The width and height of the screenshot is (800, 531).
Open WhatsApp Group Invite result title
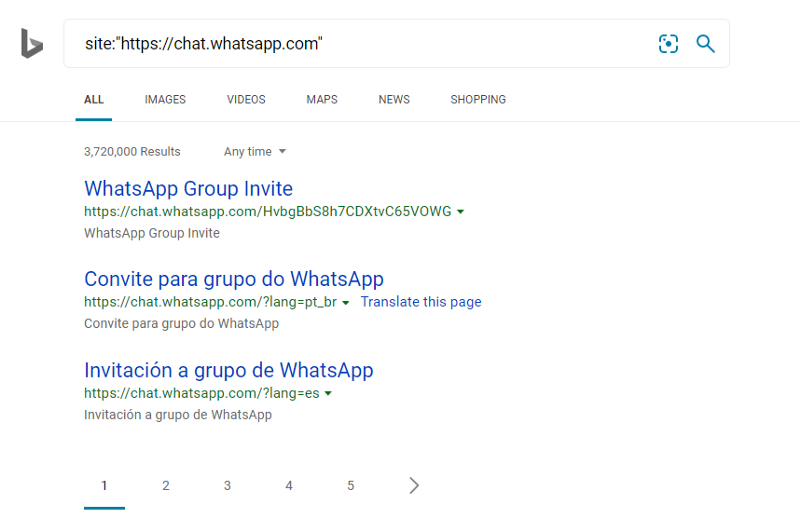[x=188, y=189]
